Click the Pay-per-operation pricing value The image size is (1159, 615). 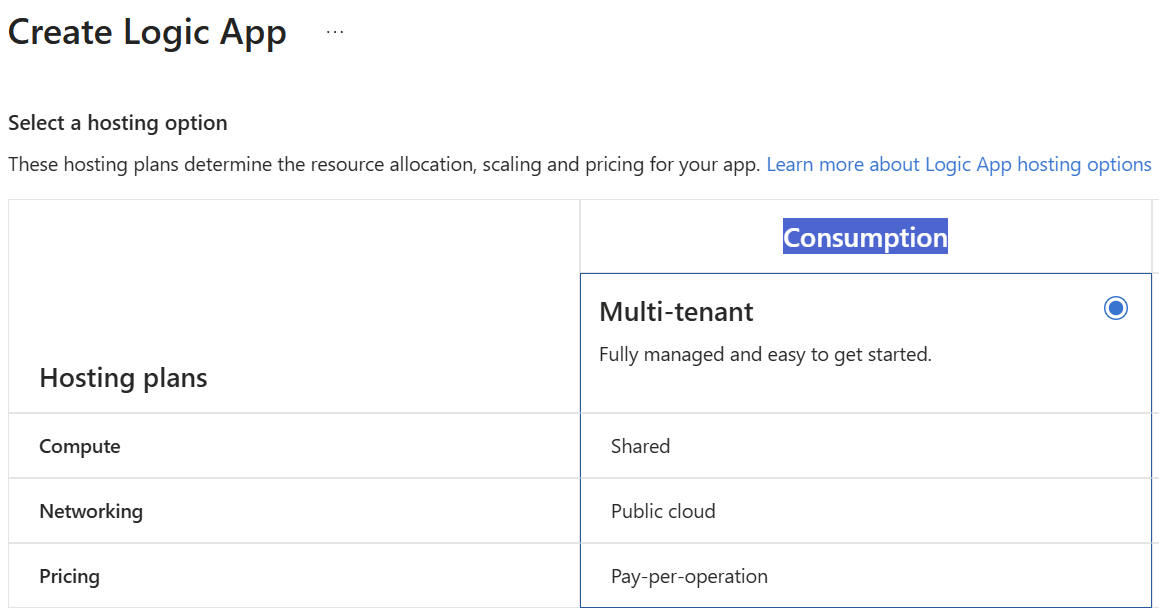coord(689,577)
